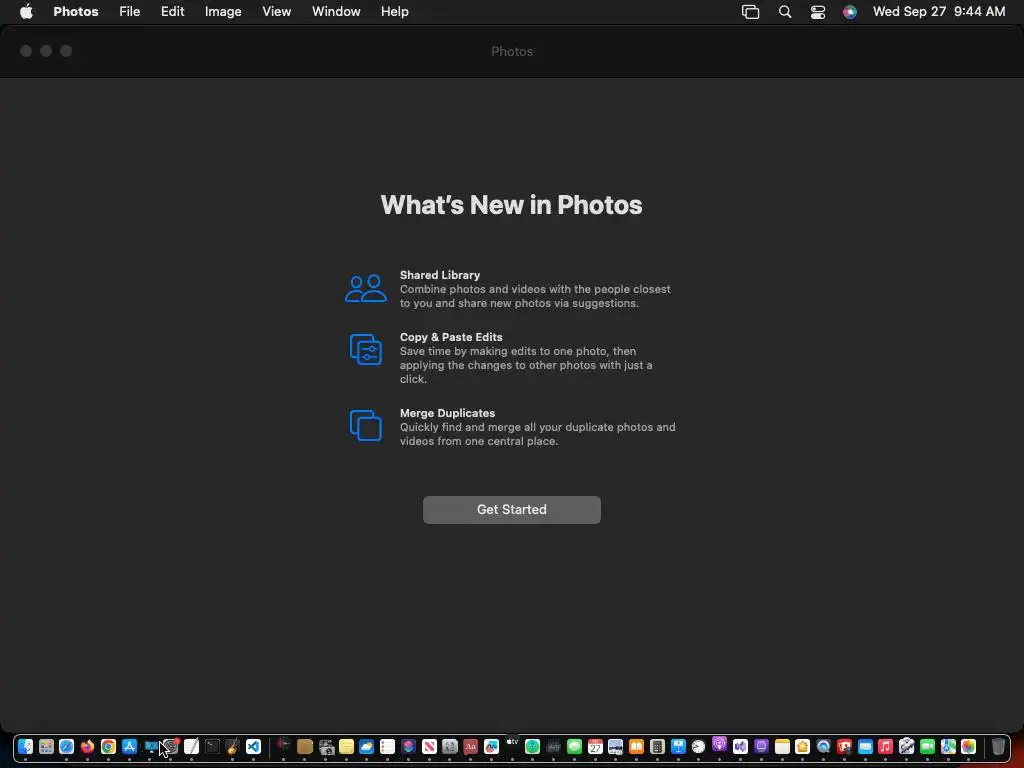Click the date and time in menu bar
Image resolution: width=1024 pixels, height=768 pixels.
pos(938,12)
